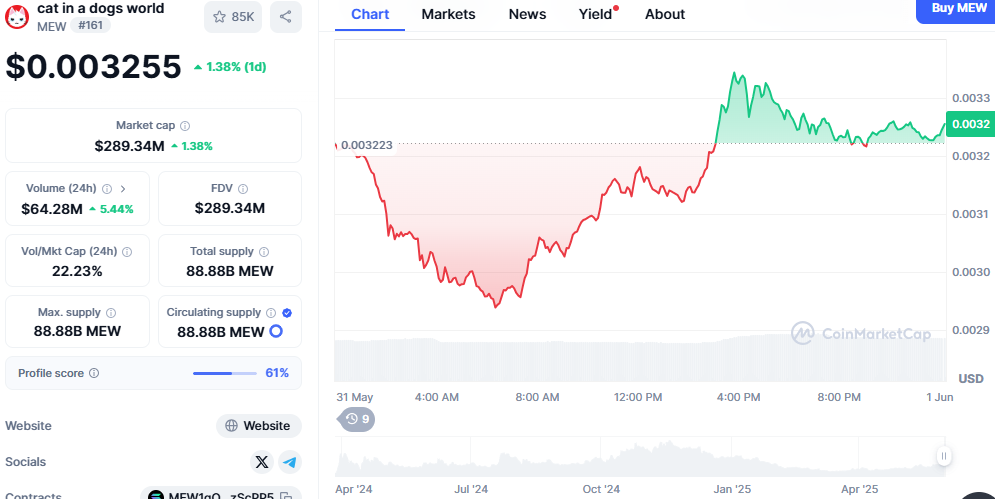Expand the Volume (24h) chevron arrow

123,188
